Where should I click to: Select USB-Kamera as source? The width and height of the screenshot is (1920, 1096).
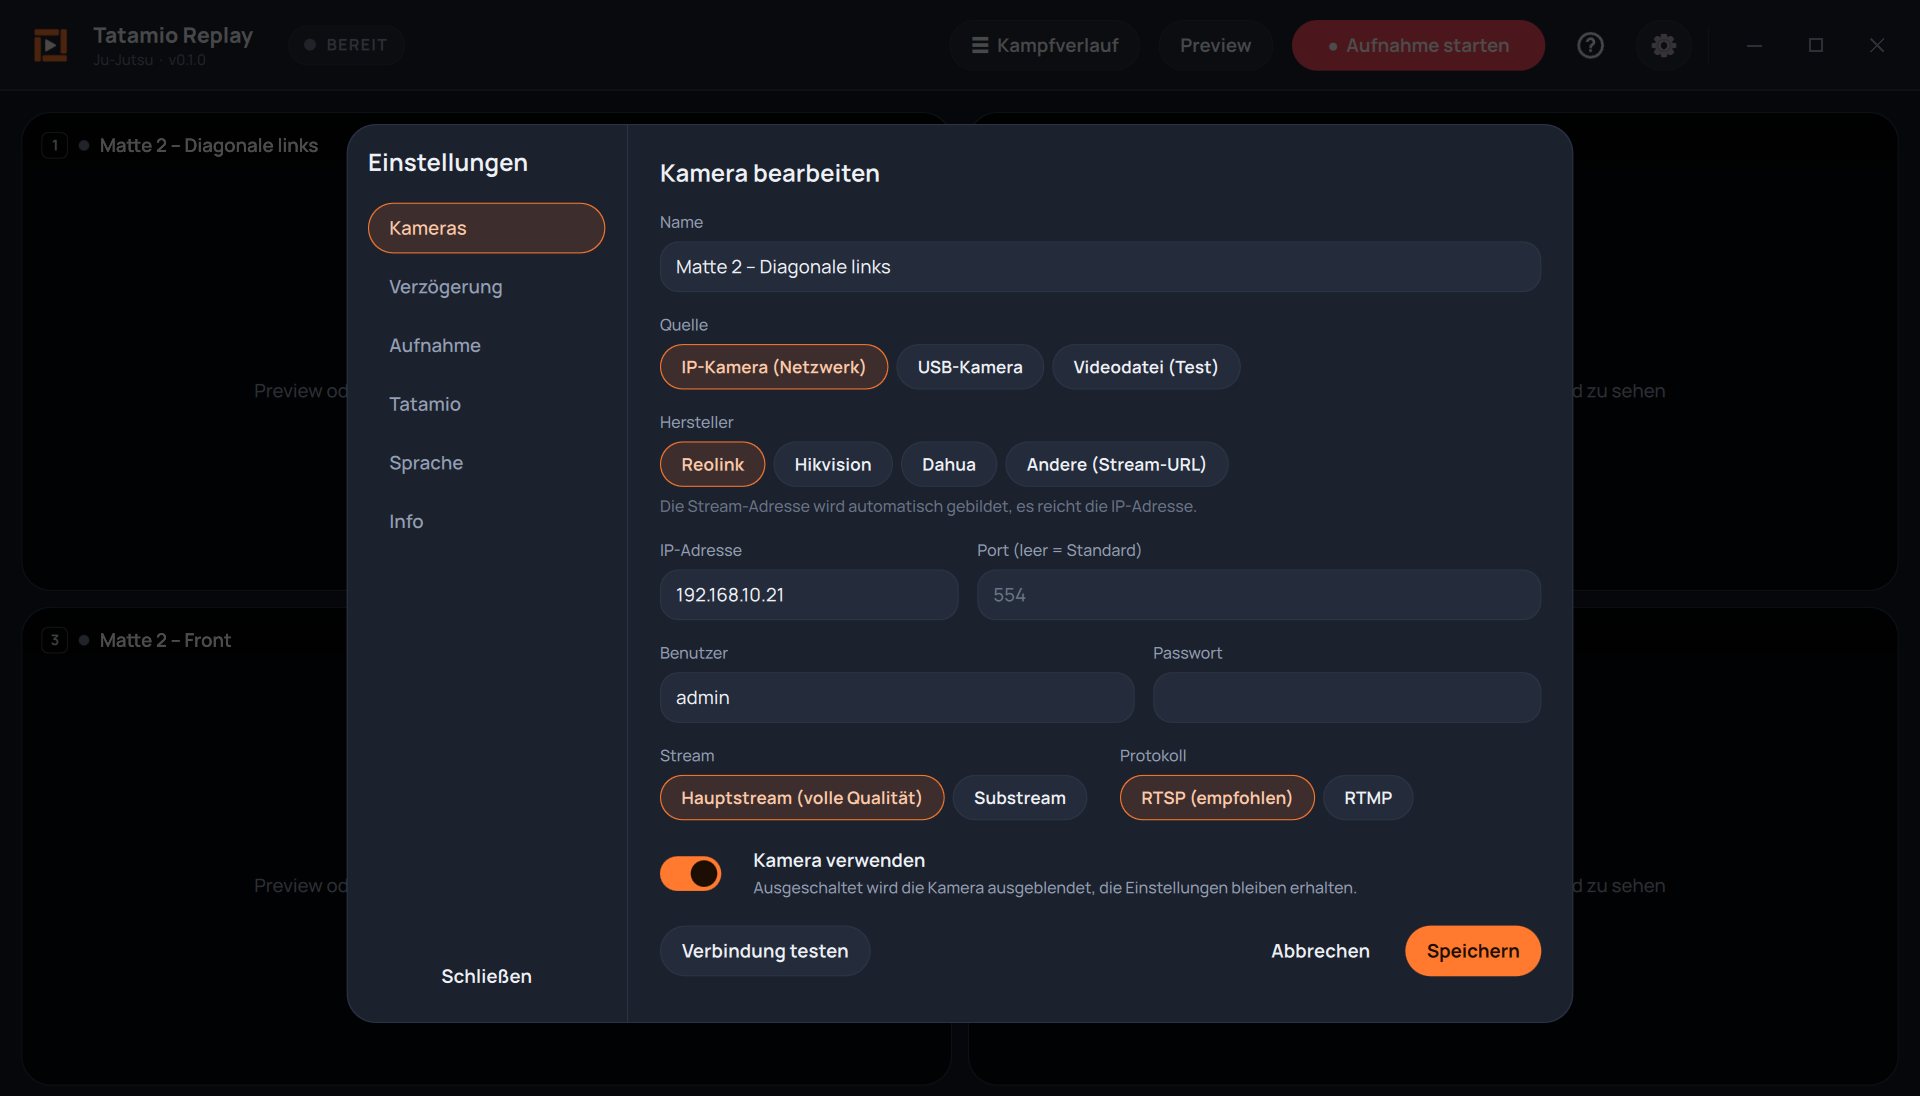point(970,367)
